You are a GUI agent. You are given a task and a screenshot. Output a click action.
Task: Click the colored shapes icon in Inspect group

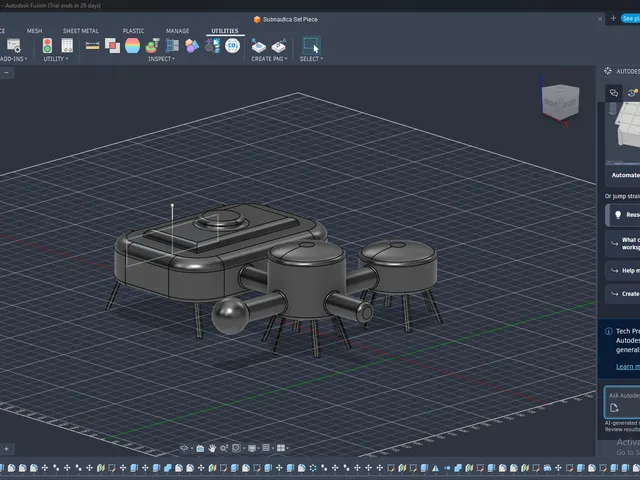point(192,46)
